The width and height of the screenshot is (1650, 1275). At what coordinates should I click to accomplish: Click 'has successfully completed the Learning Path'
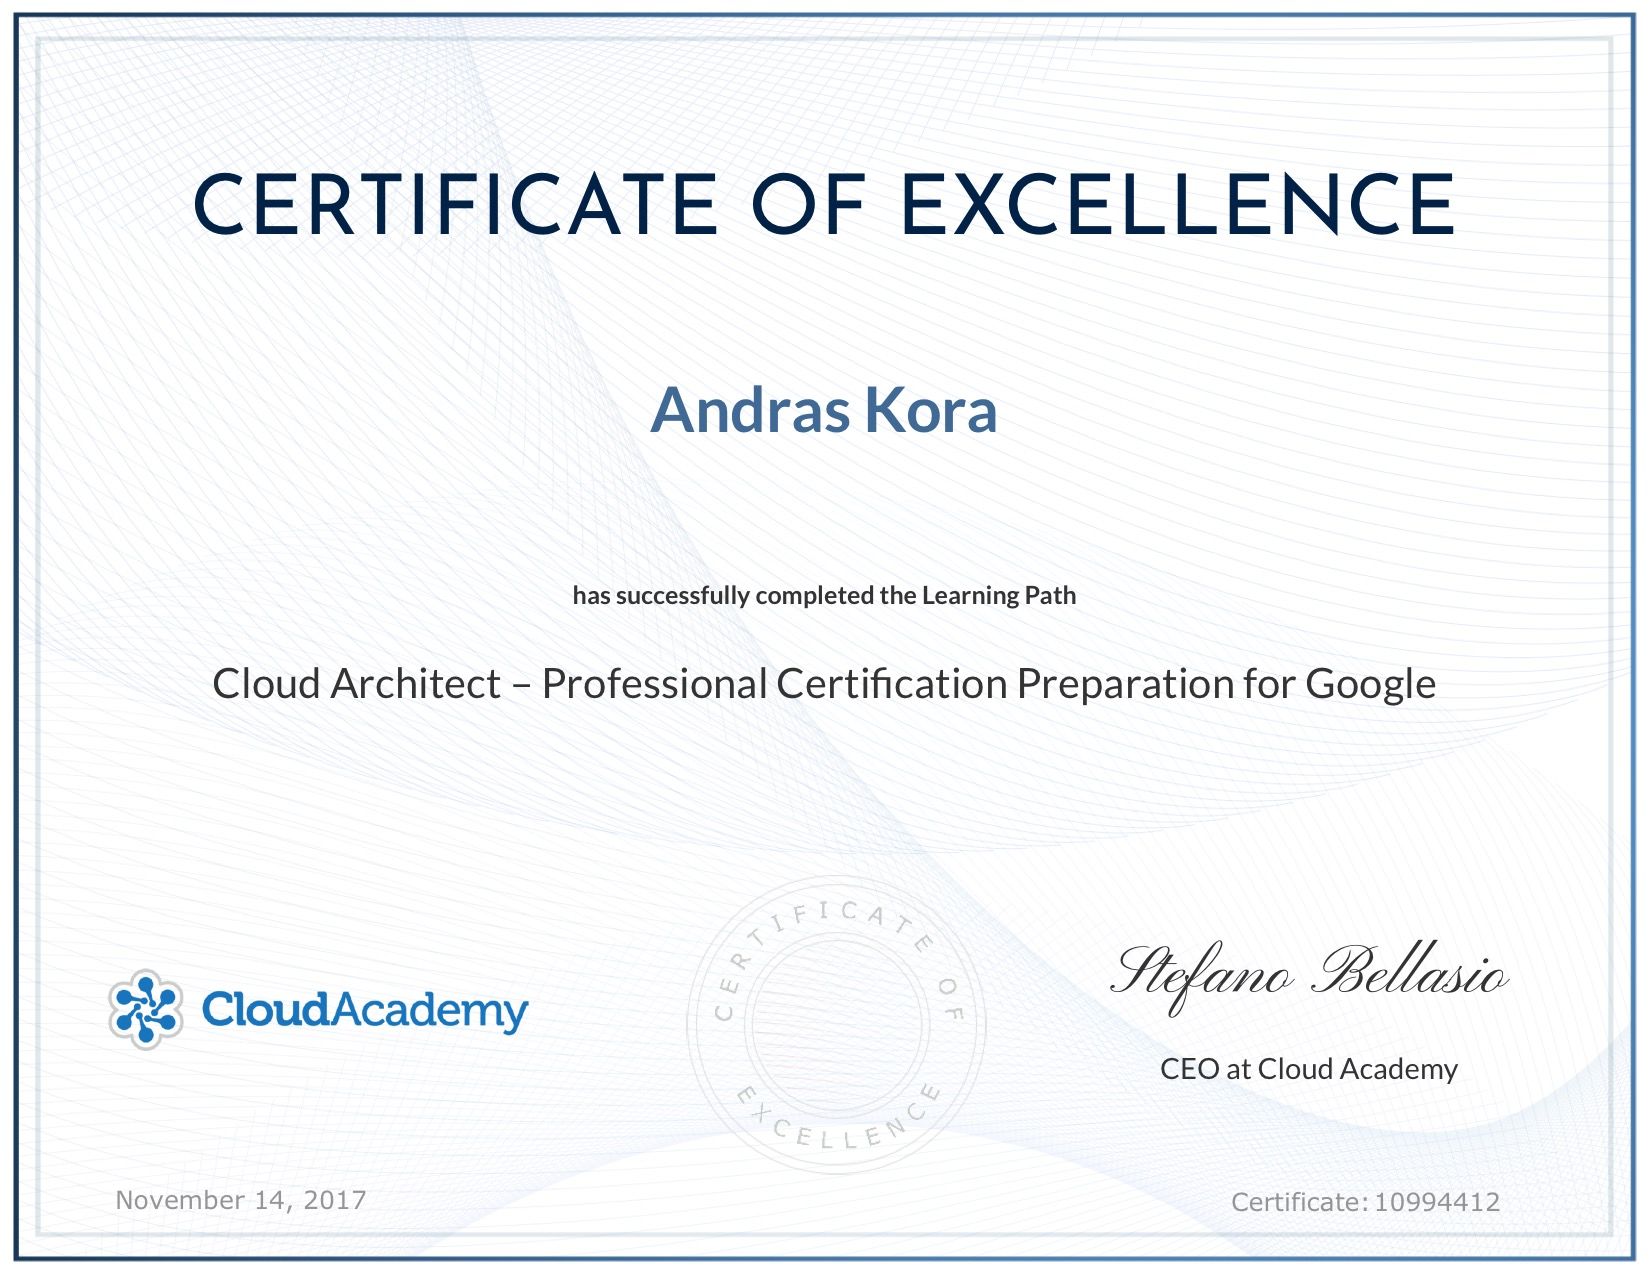824,596
